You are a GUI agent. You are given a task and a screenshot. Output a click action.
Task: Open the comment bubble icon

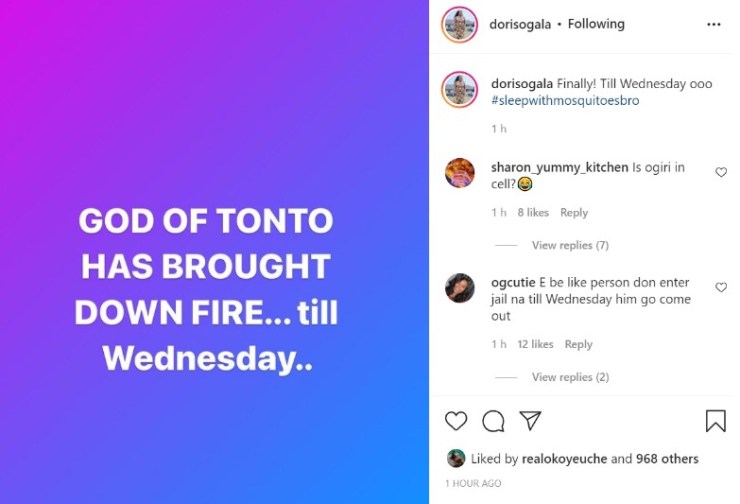coord(493,421)
